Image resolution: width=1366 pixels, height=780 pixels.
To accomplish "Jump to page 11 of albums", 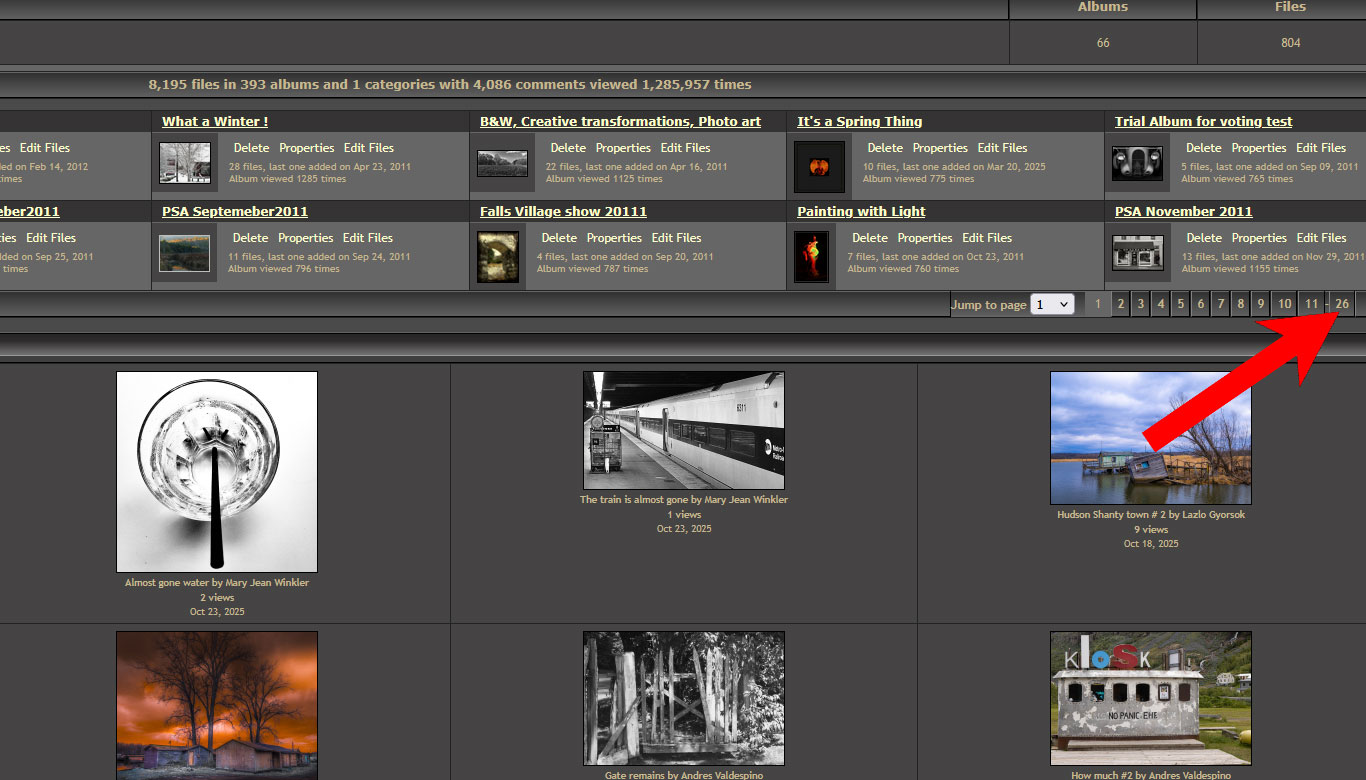I will [x=1311, y=304].
